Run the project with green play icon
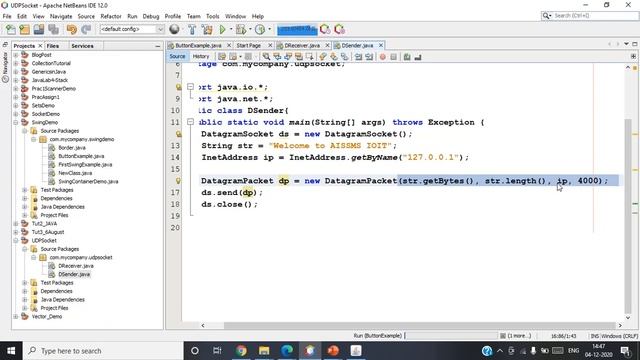The width and height of the screenshot is (640, 360). (x=222, y=29)
